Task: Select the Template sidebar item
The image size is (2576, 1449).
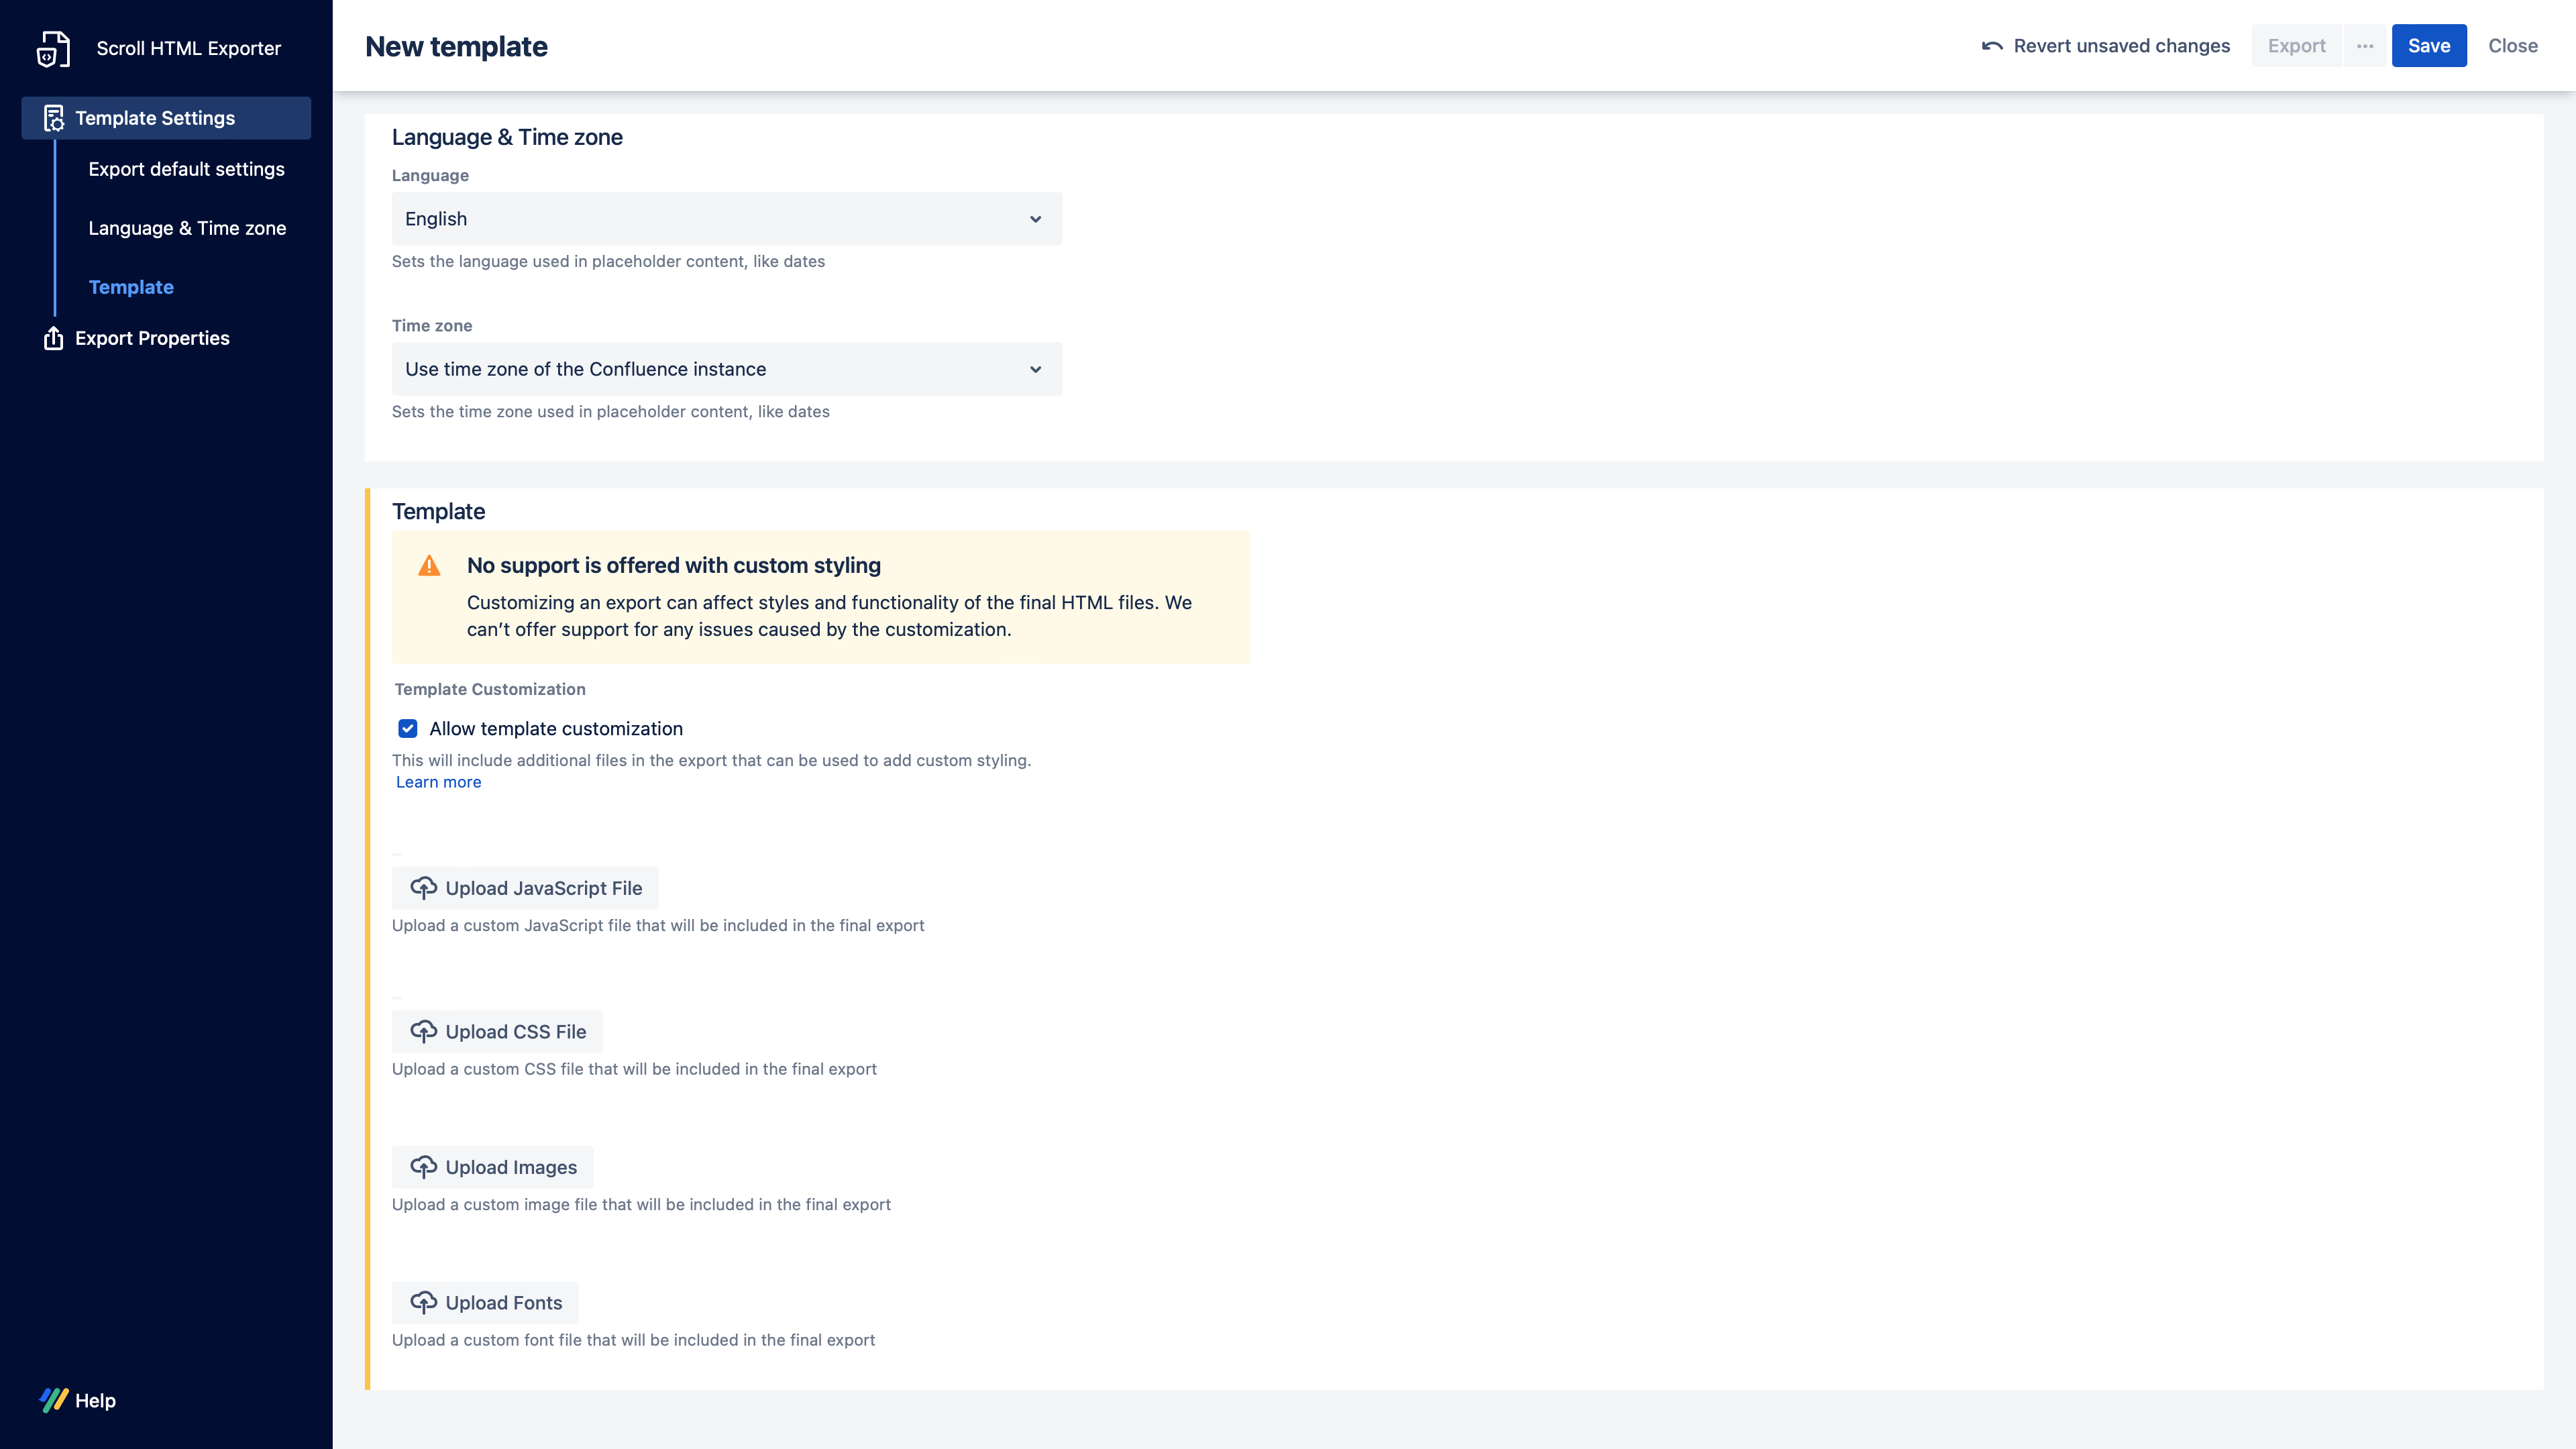Action: 131,287
